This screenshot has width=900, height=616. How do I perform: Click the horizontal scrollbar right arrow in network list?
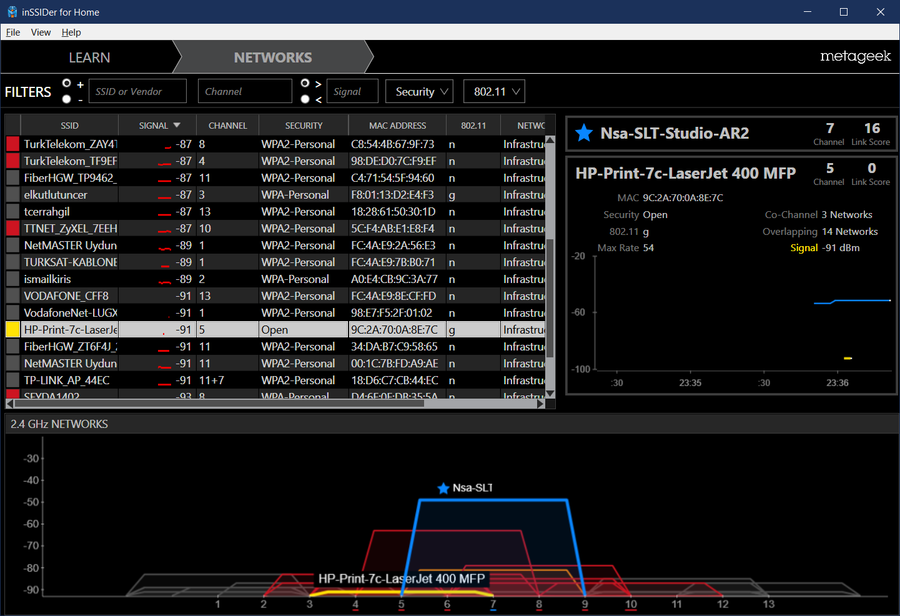(x=540, y=404)
